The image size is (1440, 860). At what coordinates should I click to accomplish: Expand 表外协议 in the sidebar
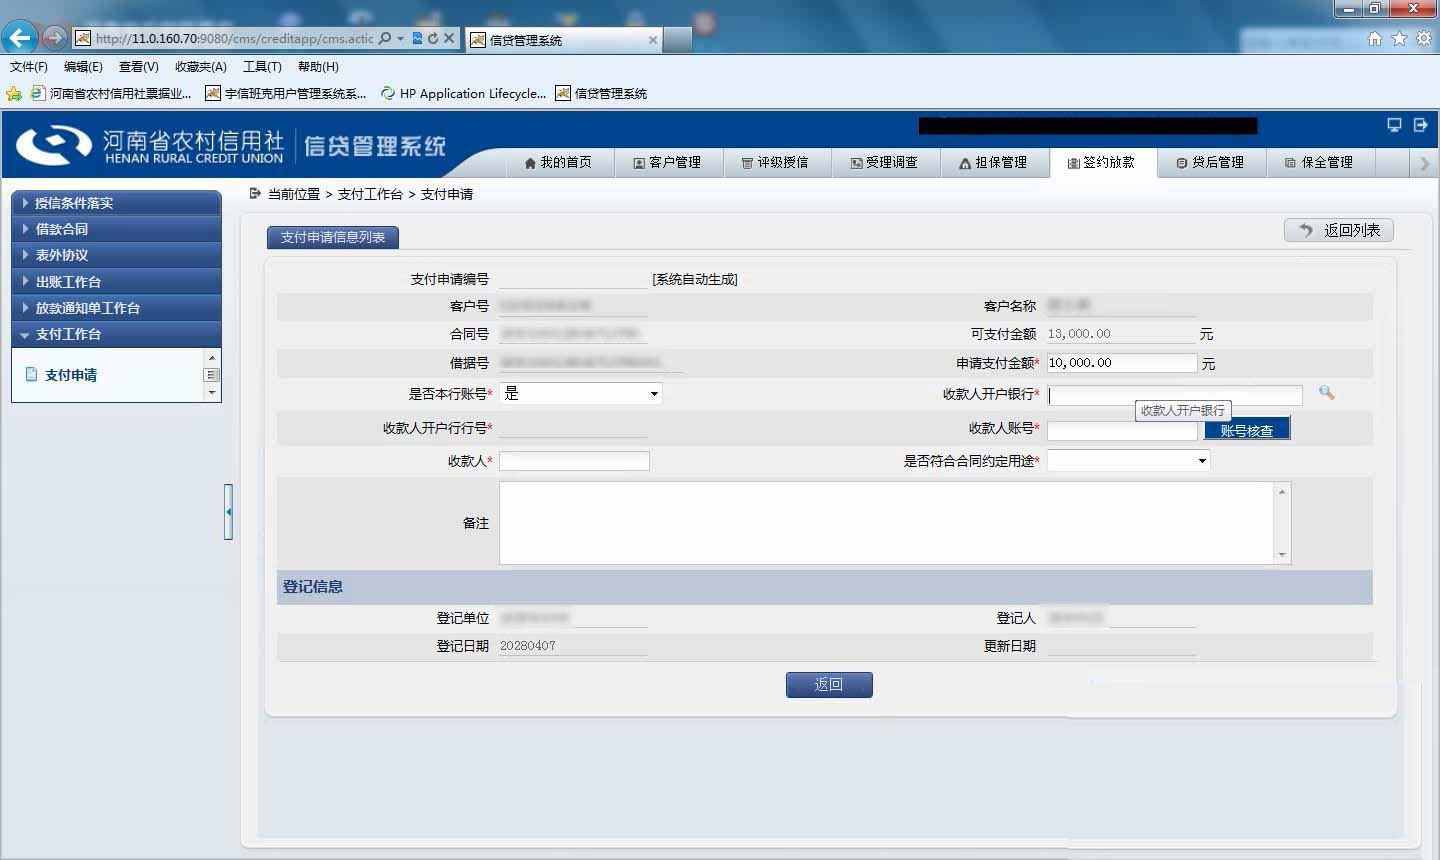[116, 255]
